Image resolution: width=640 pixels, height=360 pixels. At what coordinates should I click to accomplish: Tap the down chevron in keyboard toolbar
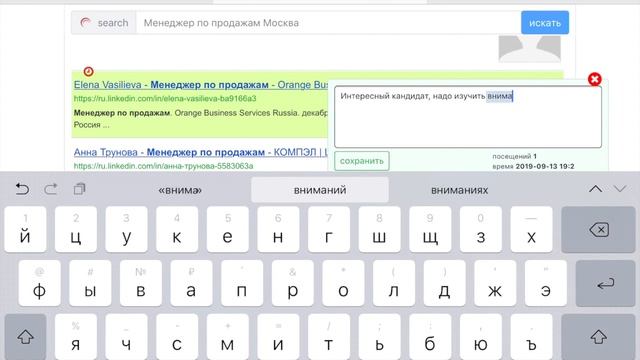pos(620,189)
